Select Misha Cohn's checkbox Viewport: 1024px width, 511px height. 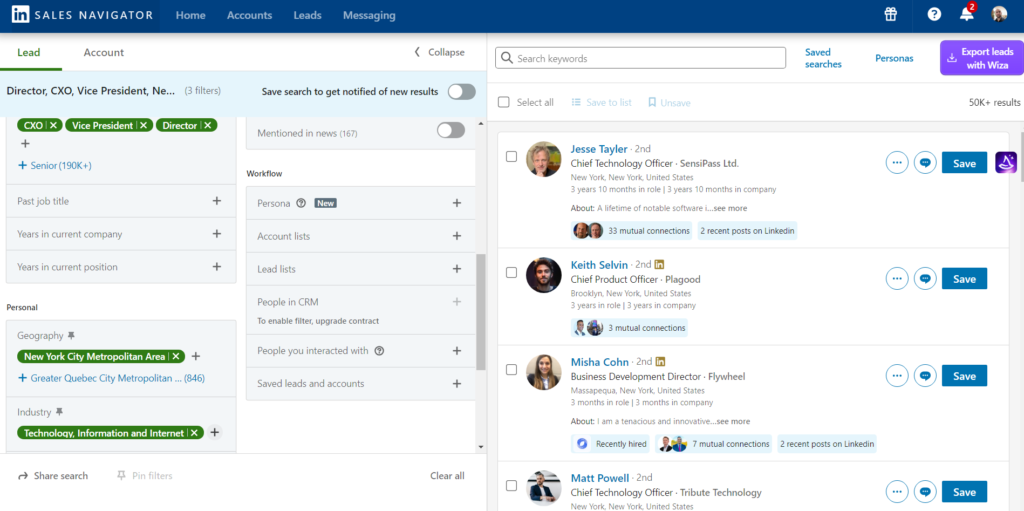point(511,370)
